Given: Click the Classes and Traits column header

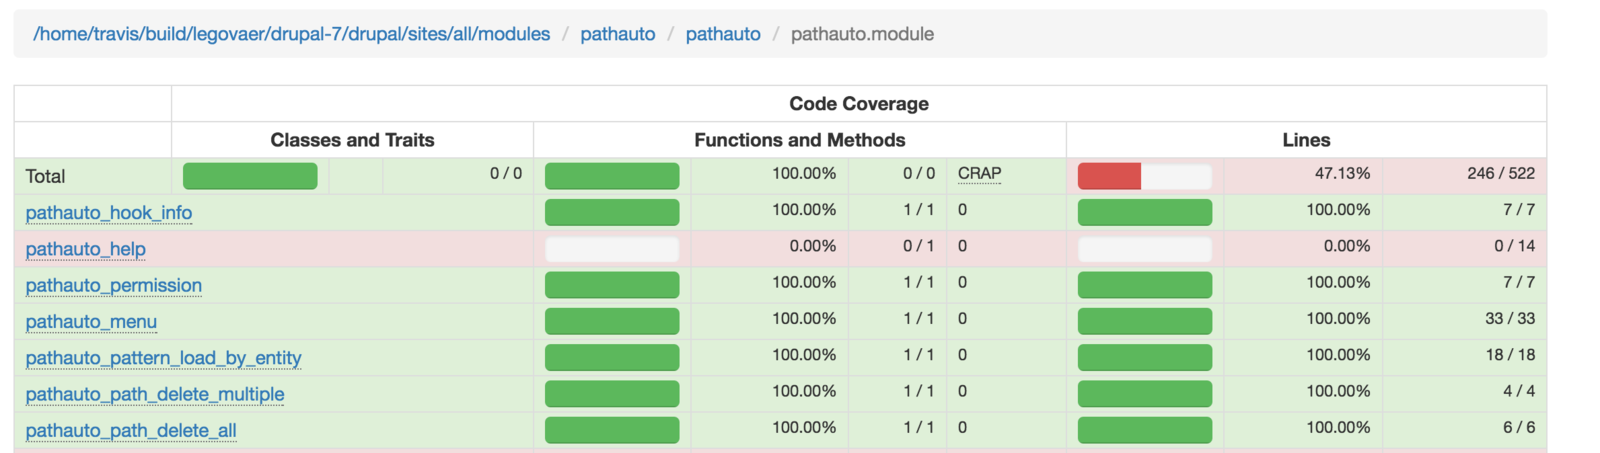Looking at the screenshot, I should [x=352, y=140].
